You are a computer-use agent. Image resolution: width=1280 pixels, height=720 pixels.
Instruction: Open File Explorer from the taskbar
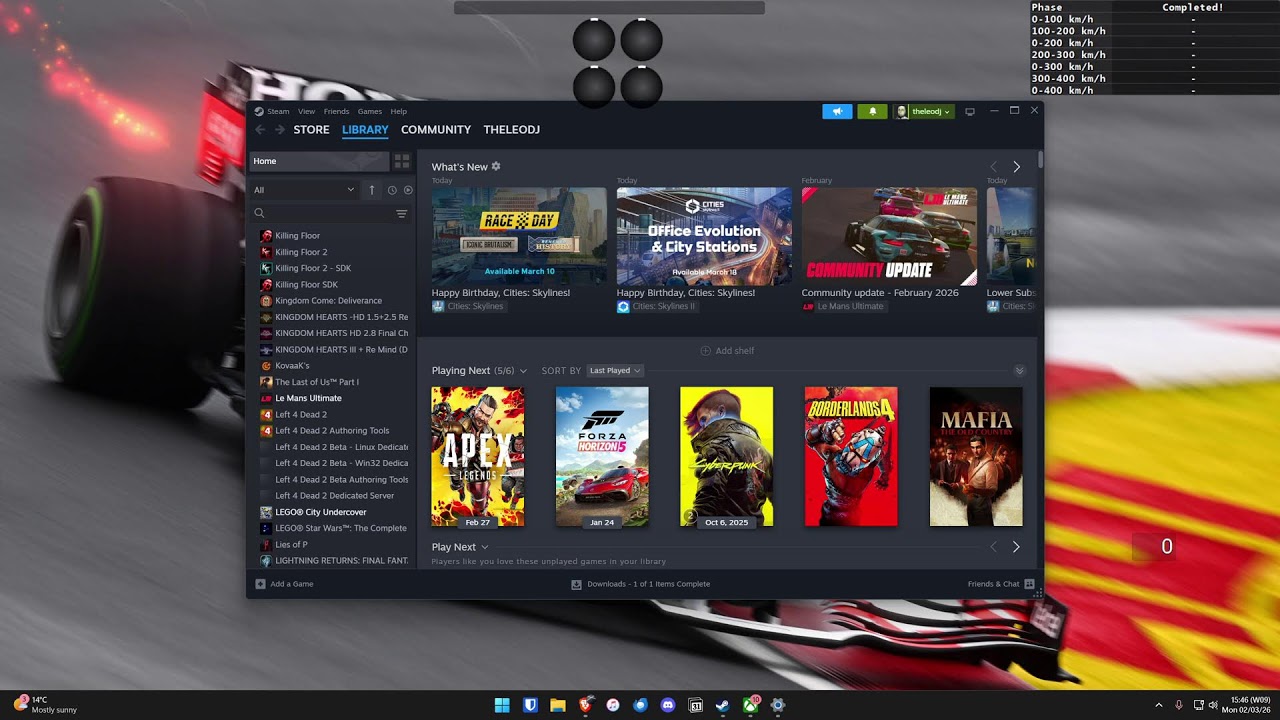tap(557, 705)
